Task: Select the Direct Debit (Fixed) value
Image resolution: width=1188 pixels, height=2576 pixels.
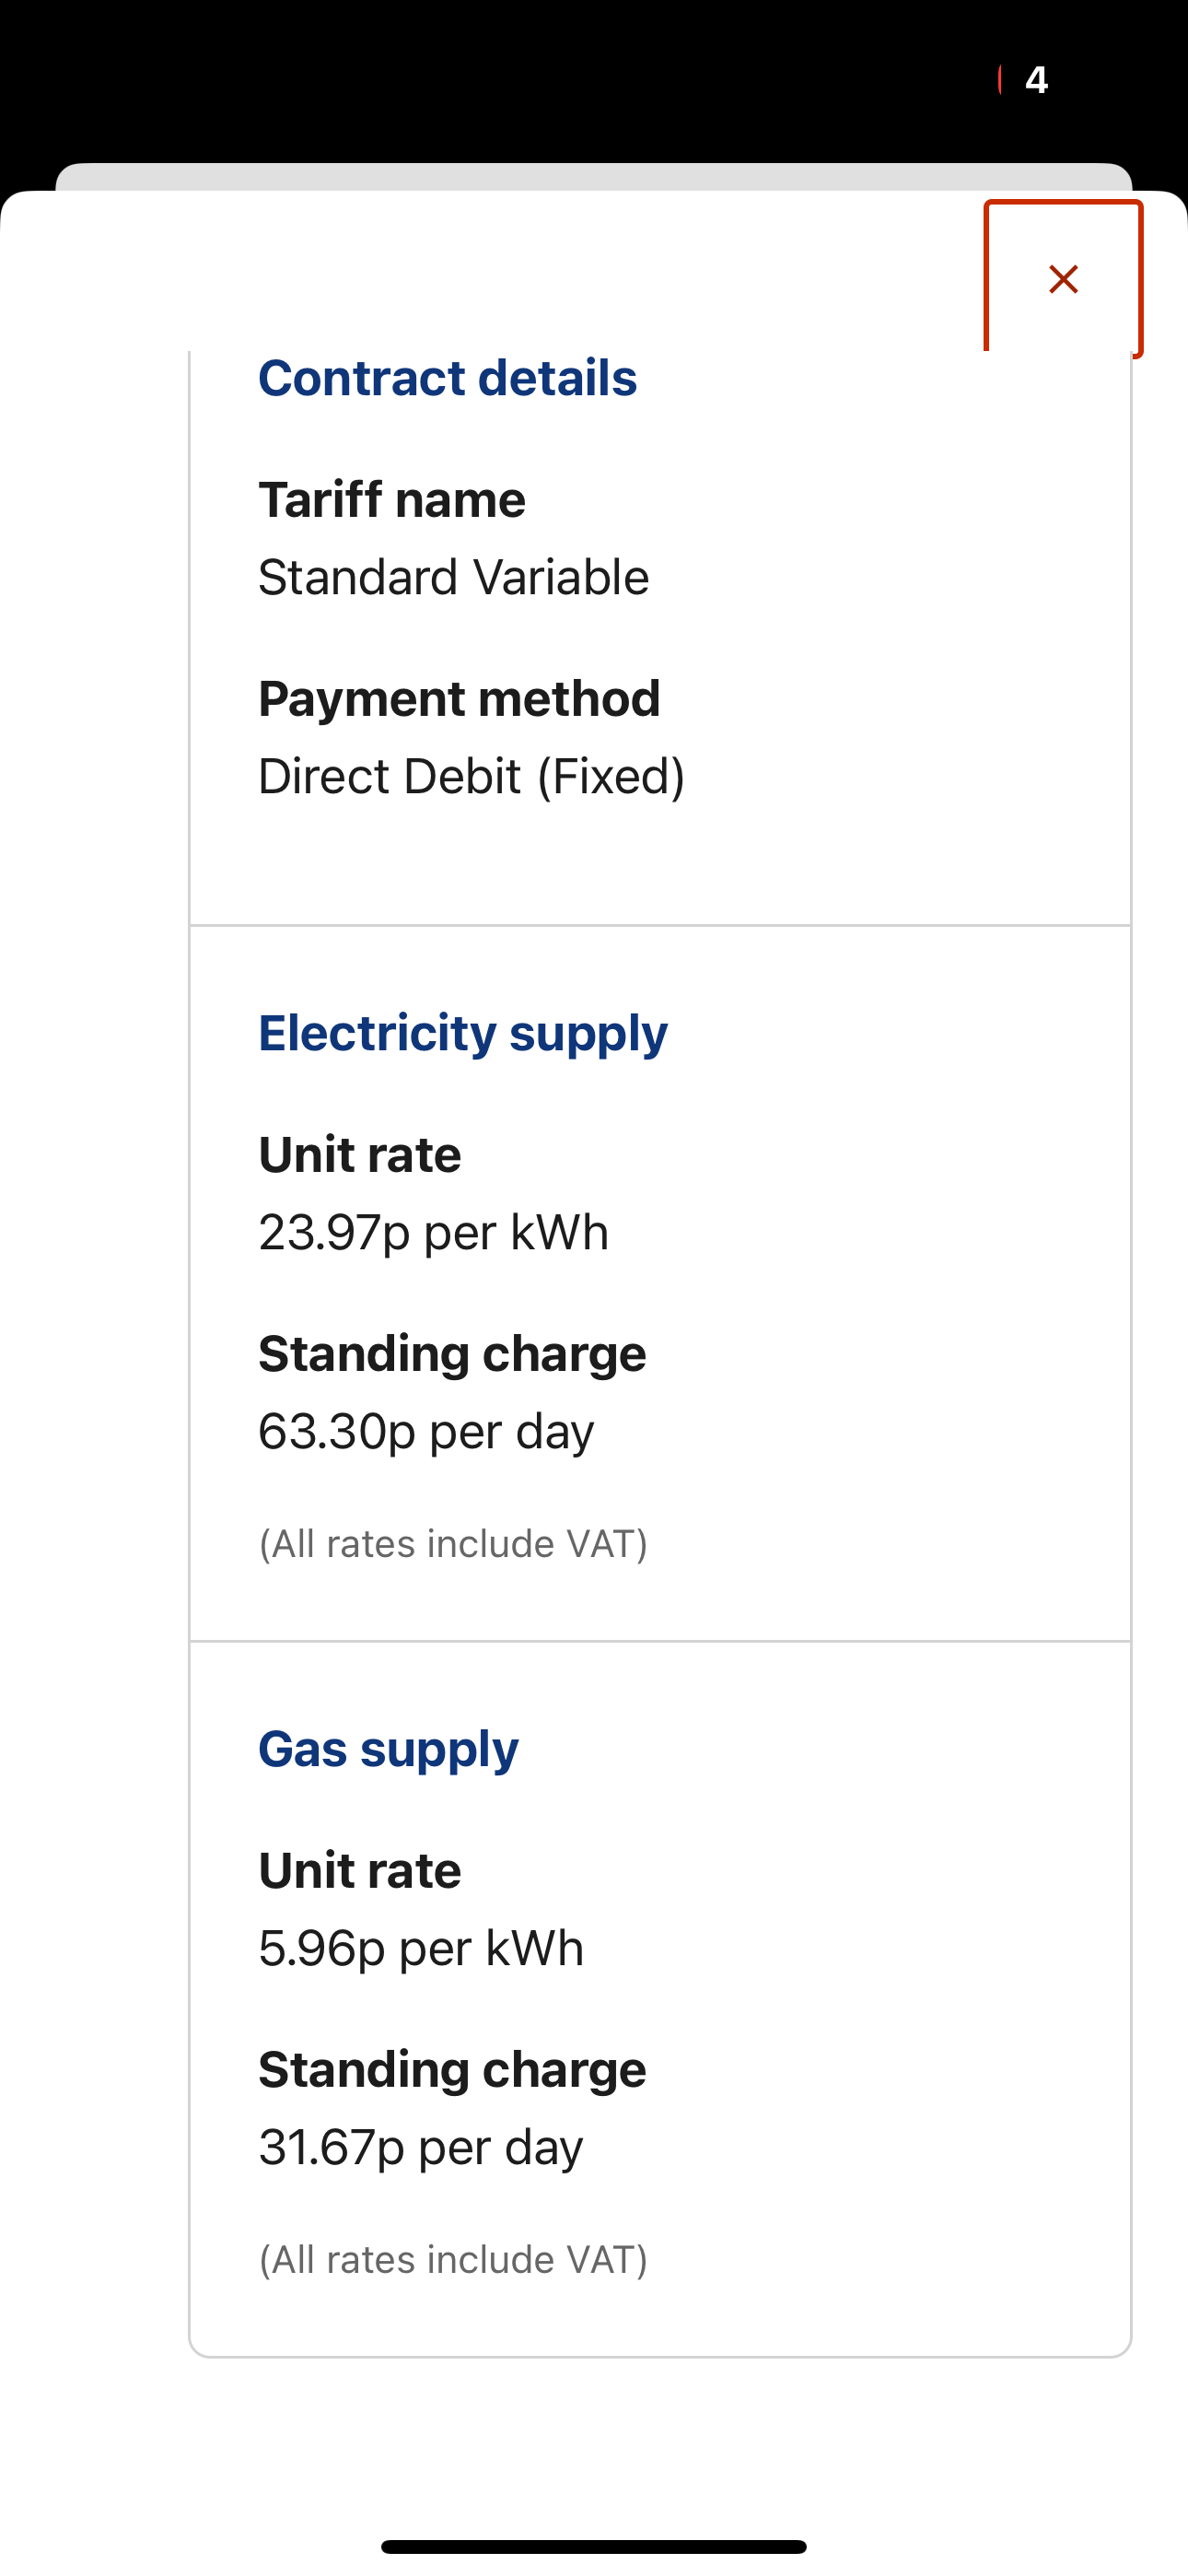Action: pos(471,776)
